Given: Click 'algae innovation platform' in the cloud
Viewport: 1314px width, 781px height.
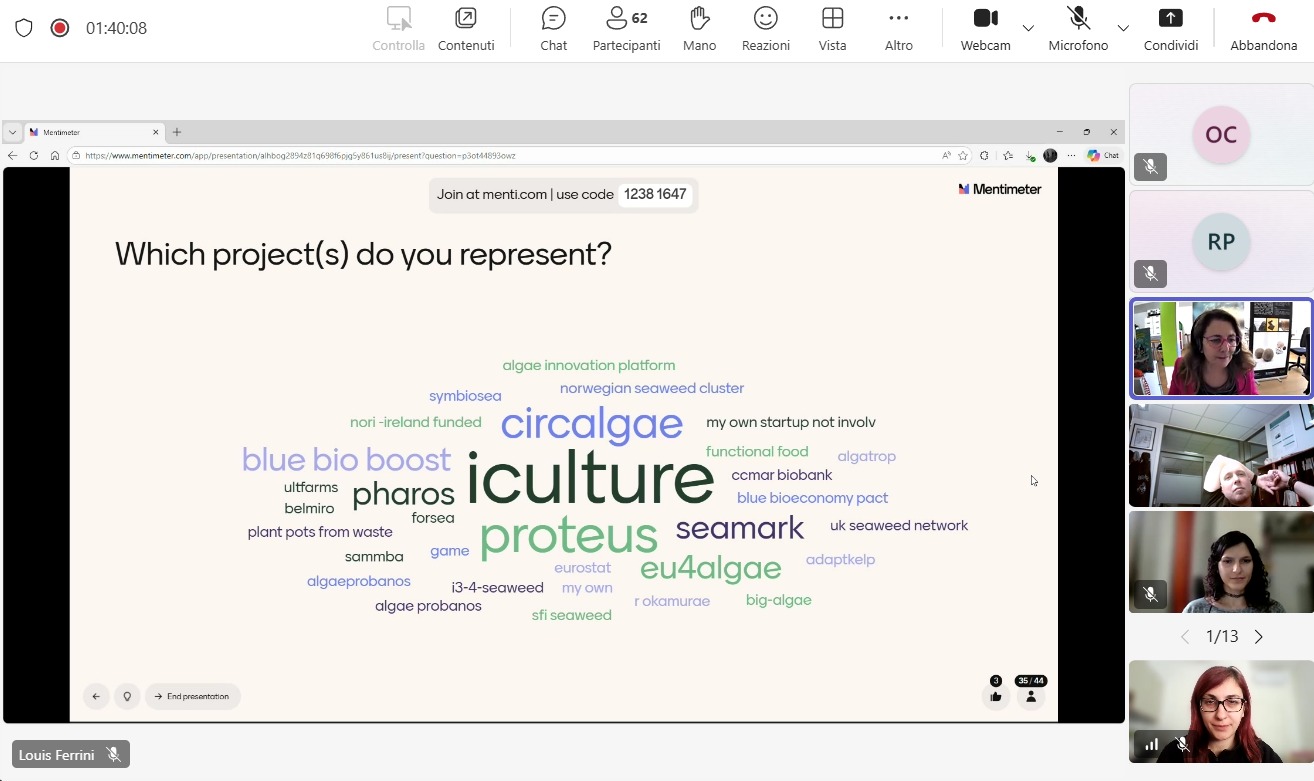Looking at the screenshot, I should click(589, 366).
